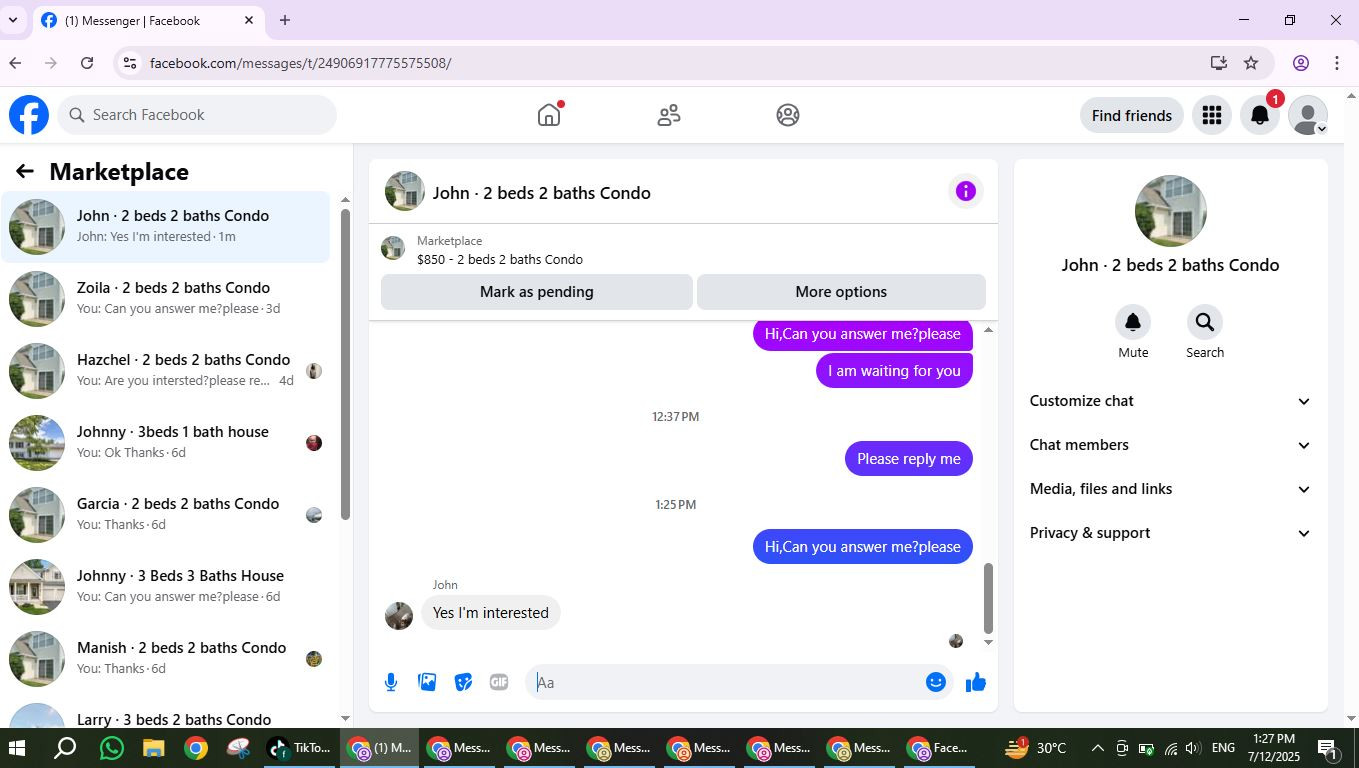This screenshot has width=1359, height=768.
Task: Close the Messenger browser tab
Action: [x=249, y=20]
